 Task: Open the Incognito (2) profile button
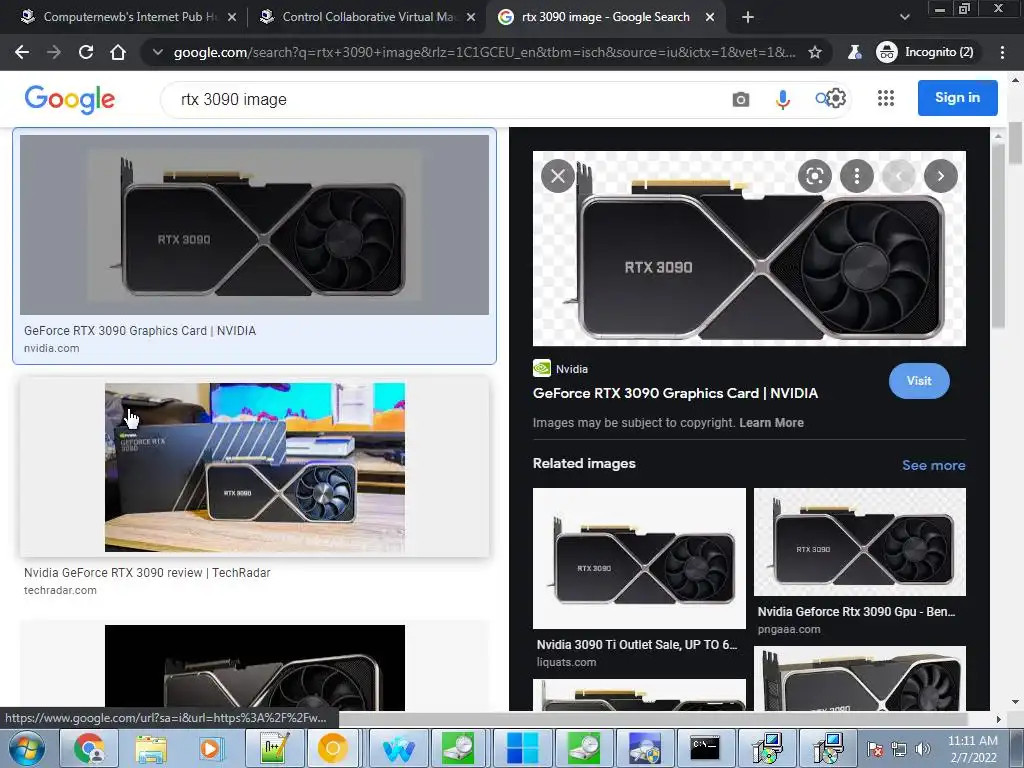(926, 52)
